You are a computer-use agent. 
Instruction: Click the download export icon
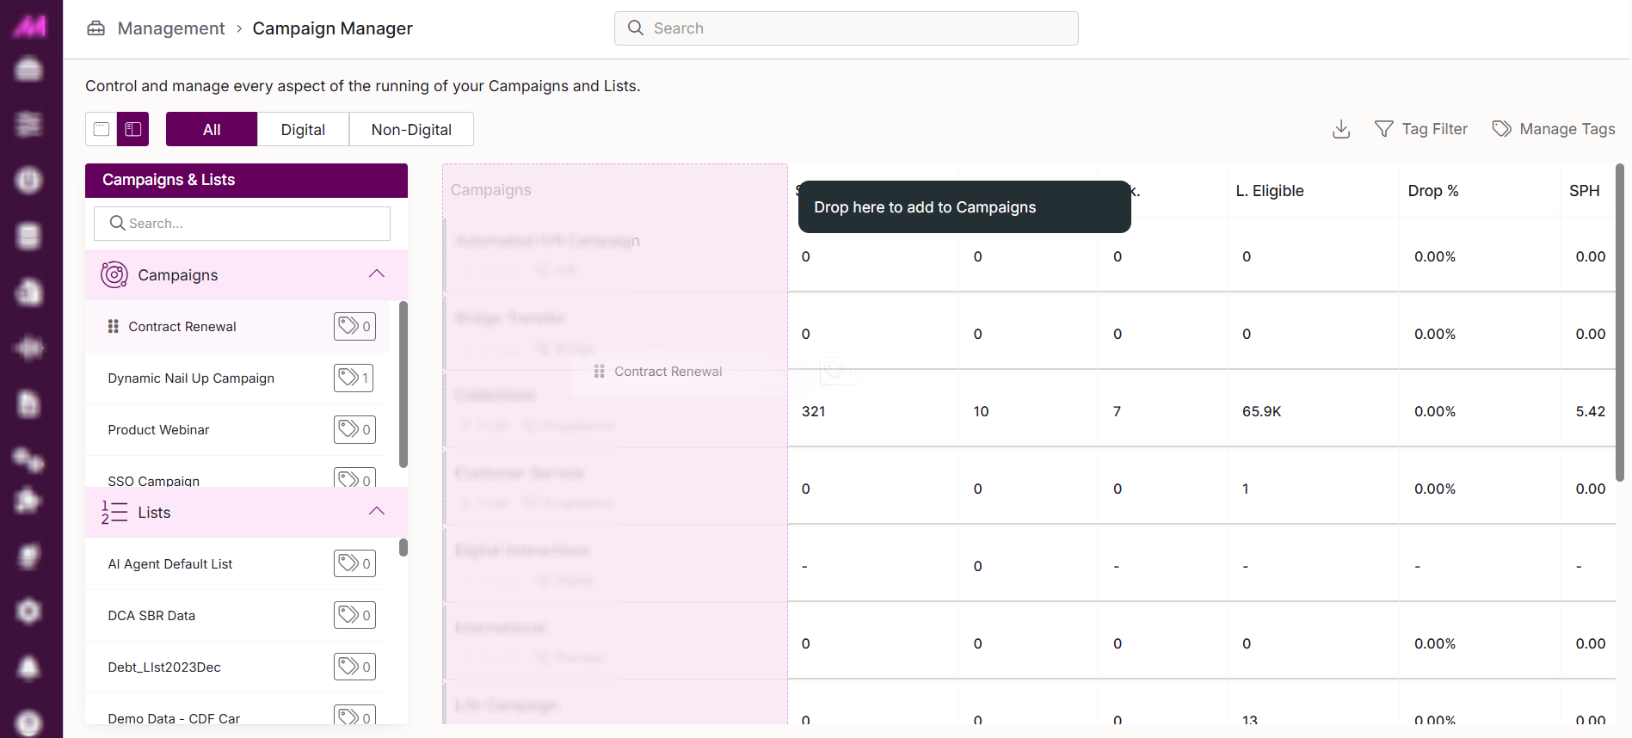1341,129
